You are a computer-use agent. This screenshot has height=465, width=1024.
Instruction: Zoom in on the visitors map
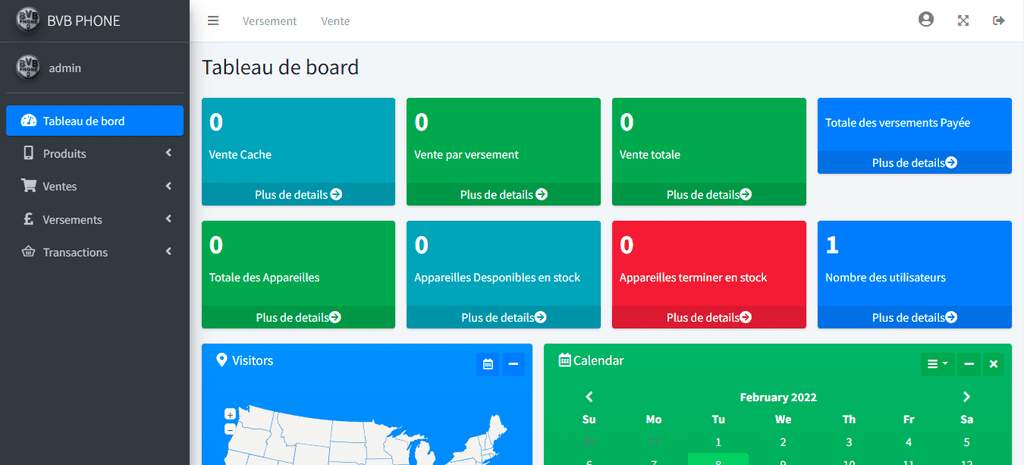click(230, 414)
